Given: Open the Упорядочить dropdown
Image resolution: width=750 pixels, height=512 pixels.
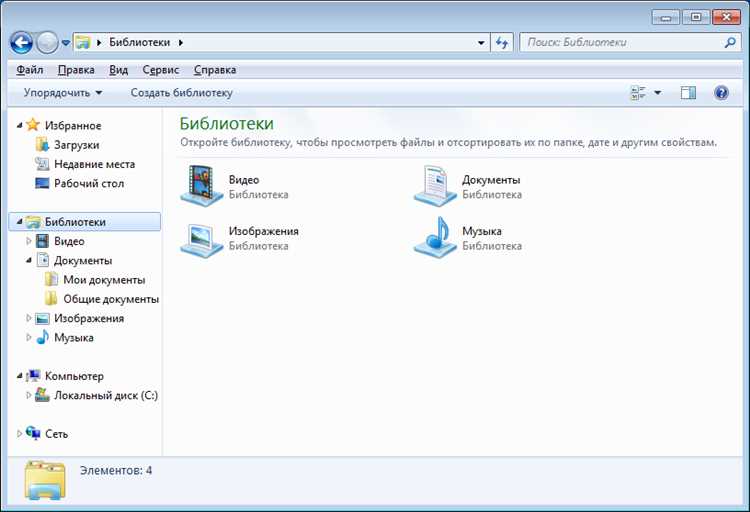Looking at the screenshot, I should pyautogui.click(x=63, y=93).
